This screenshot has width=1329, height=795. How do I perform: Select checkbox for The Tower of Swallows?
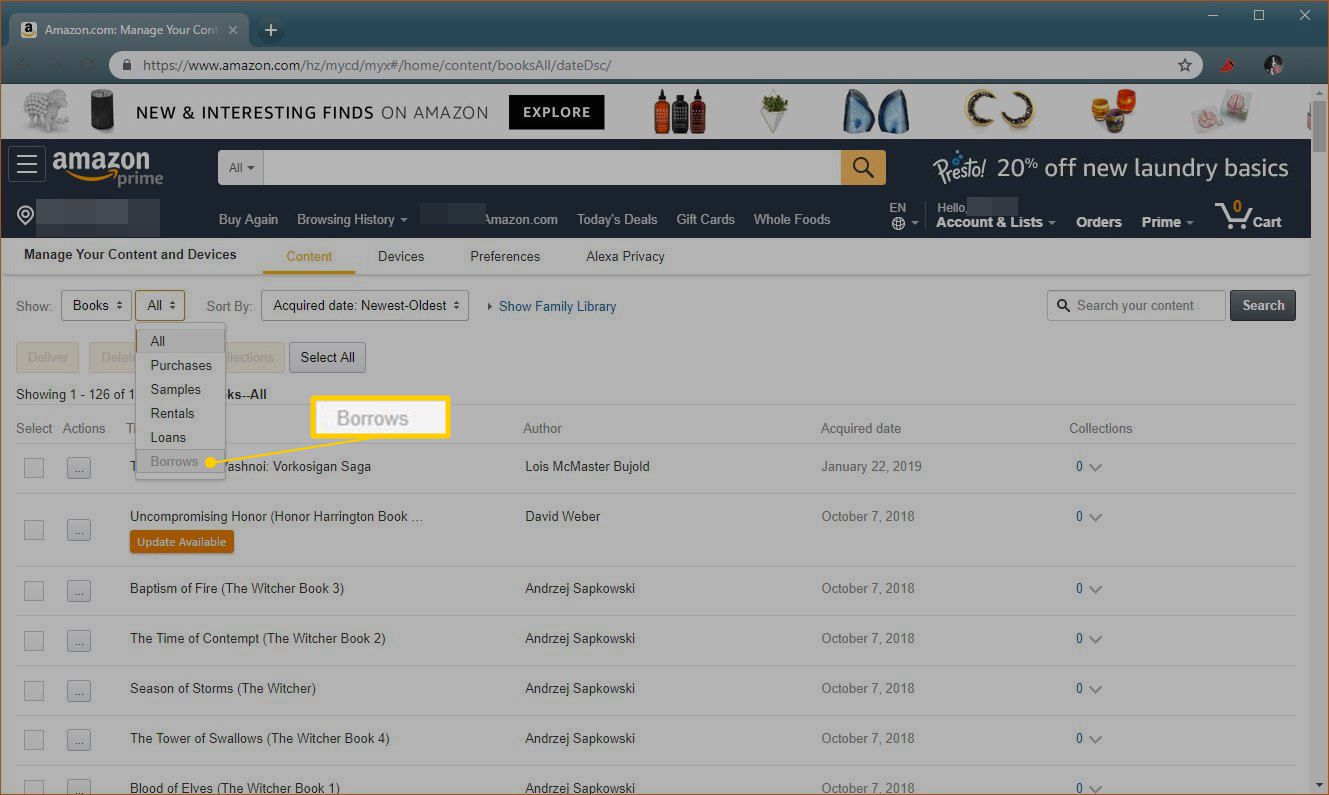[34, 741]
